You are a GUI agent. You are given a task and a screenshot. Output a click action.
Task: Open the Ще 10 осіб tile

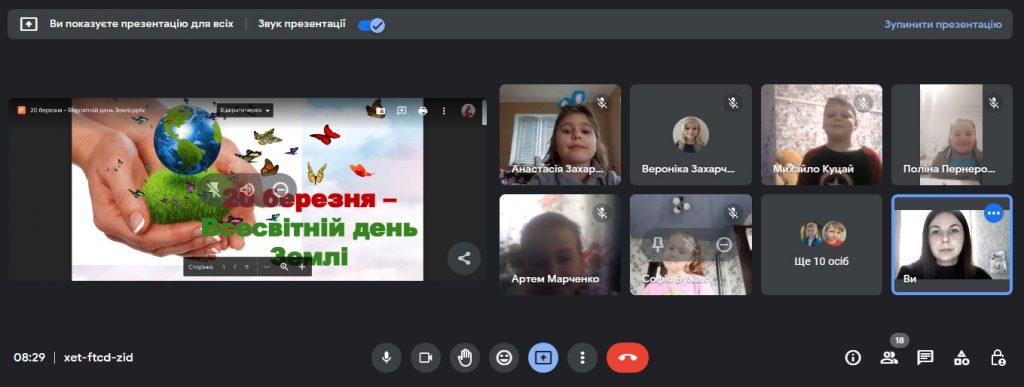click(x=822, y=244)
